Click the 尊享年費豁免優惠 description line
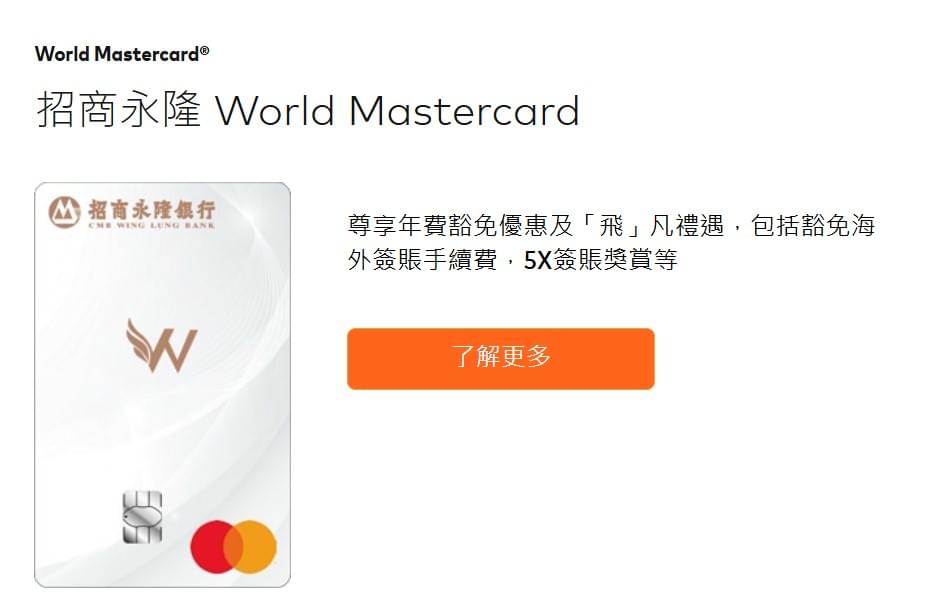Screen dimensions: 945x616 [611, 225]
